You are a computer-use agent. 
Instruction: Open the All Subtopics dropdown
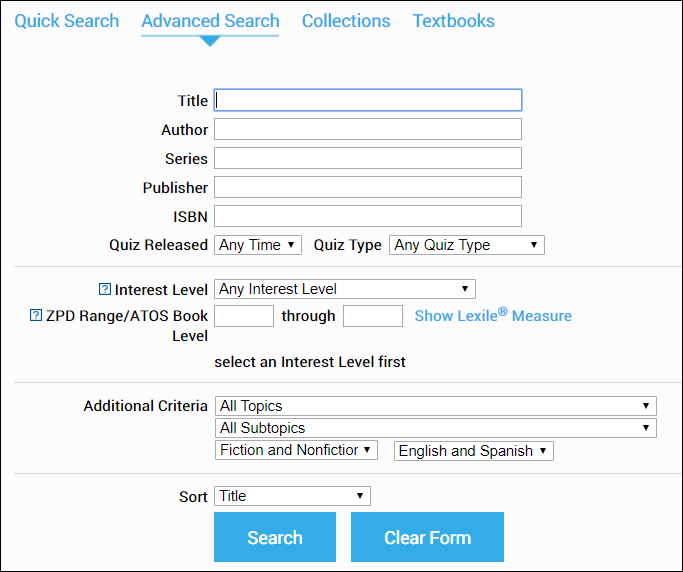click(x=435, y=428)
